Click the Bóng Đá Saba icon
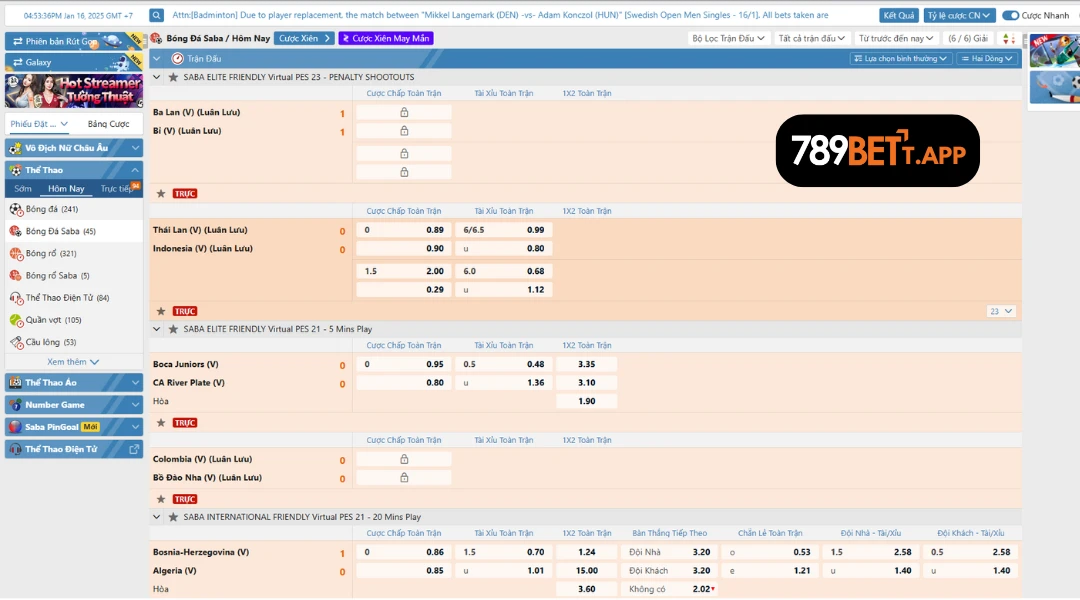This screenshot has width=1080, height=600. tap(16, 231)
